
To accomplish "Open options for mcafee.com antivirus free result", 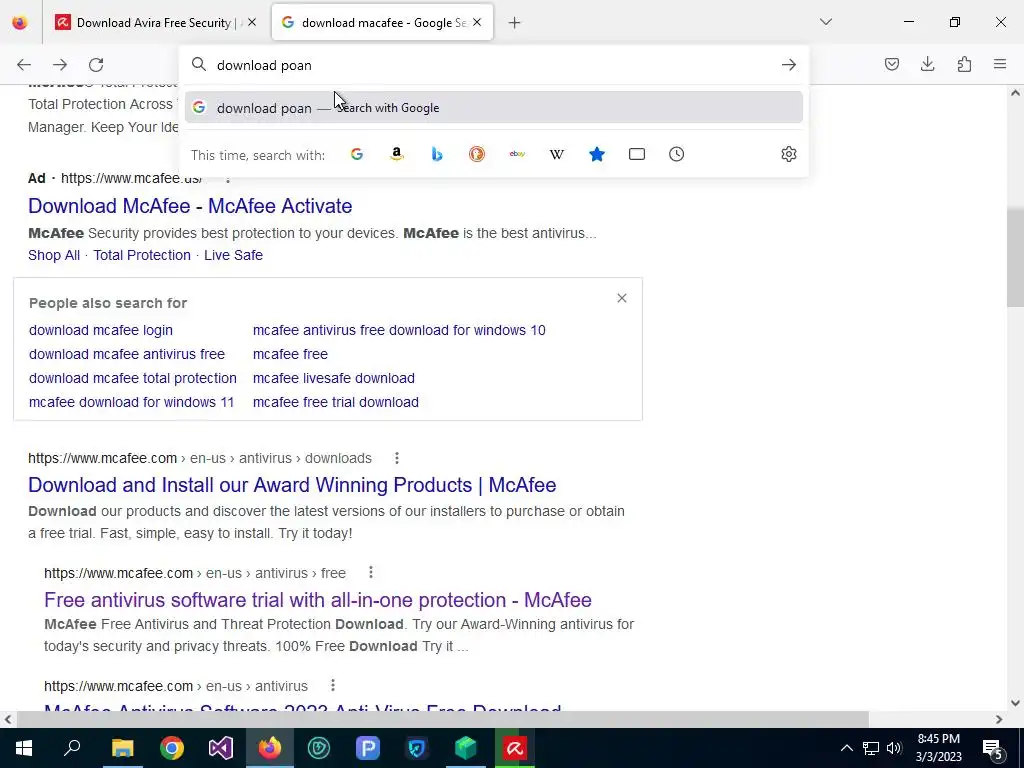I will pos(371,573).
